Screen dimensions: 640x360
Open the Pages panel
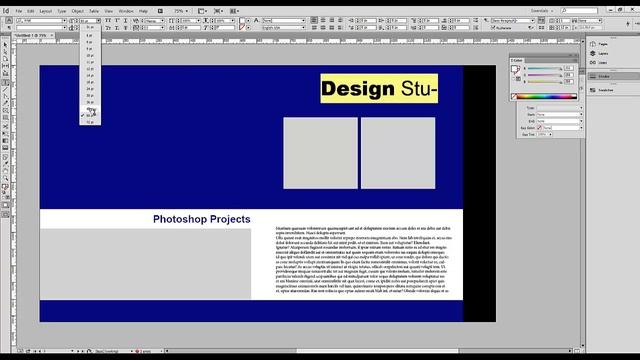point(599,44)
